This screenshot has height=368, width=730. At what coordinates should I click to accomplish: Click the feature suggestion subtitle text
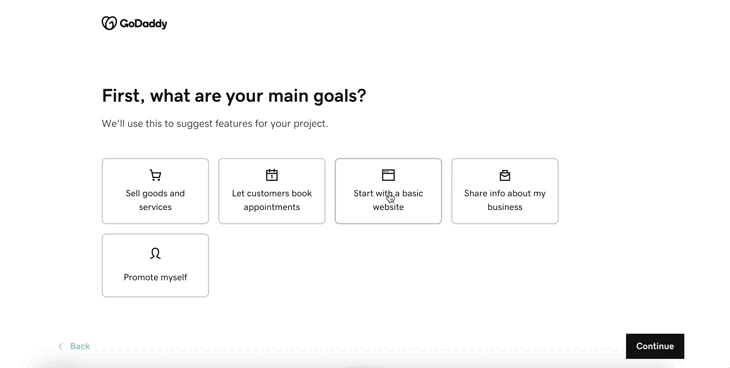(x=215, y=124)
